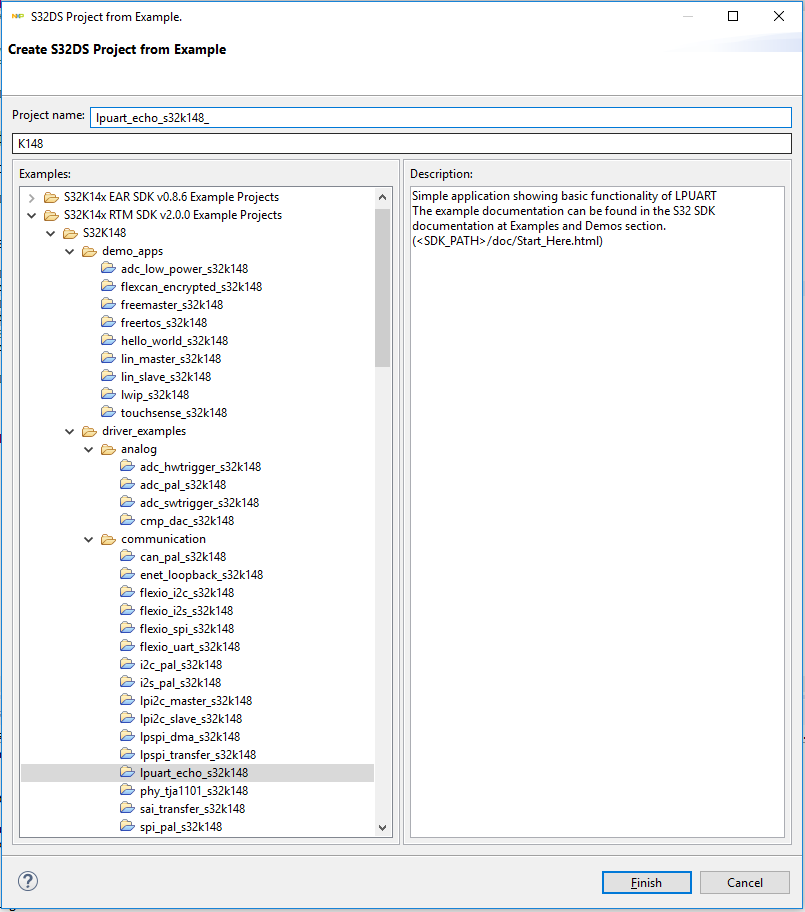Image resolution: width=805 pixels, height=912 pixels.
Task: Click the Finish button
Action: pyautogui.click(x=647, y=882)
